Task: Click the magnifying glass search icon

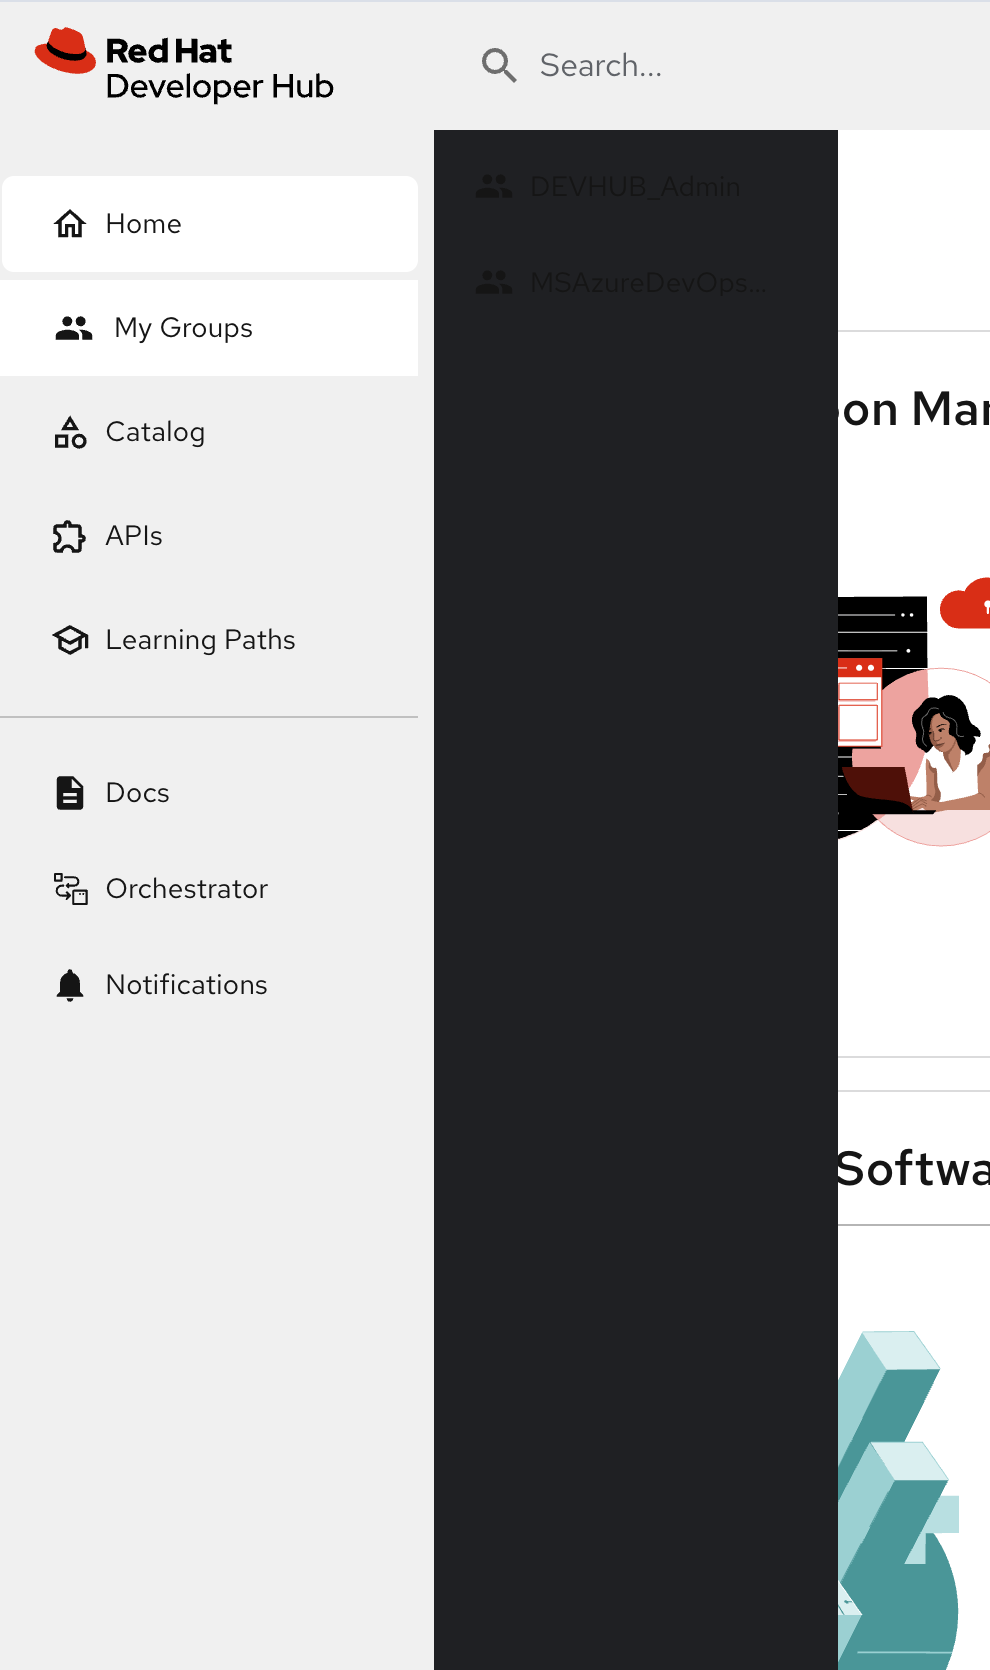Action: tap(499, 66)
